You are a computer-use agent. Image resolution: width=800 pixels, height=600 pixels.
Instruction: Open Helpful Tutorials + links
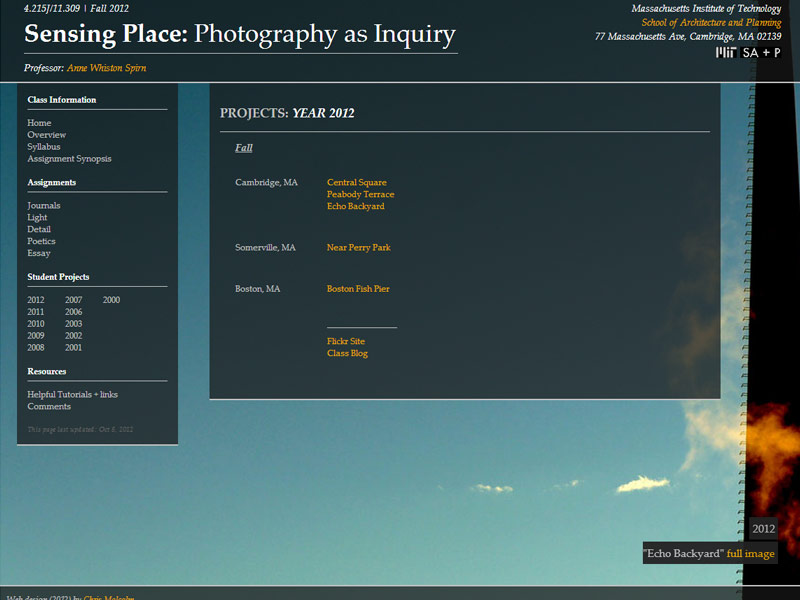[x=72, y=395]
